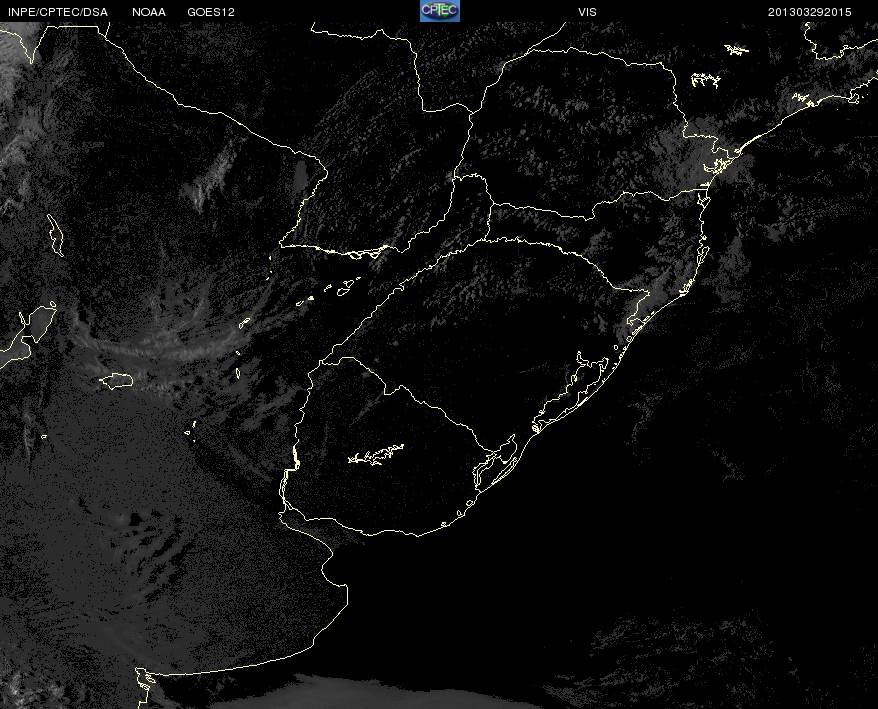This screenshot has width=878, height=709.
Task: Click the gray cloud patch beside the western border bend
Action: tap(302, 174)
